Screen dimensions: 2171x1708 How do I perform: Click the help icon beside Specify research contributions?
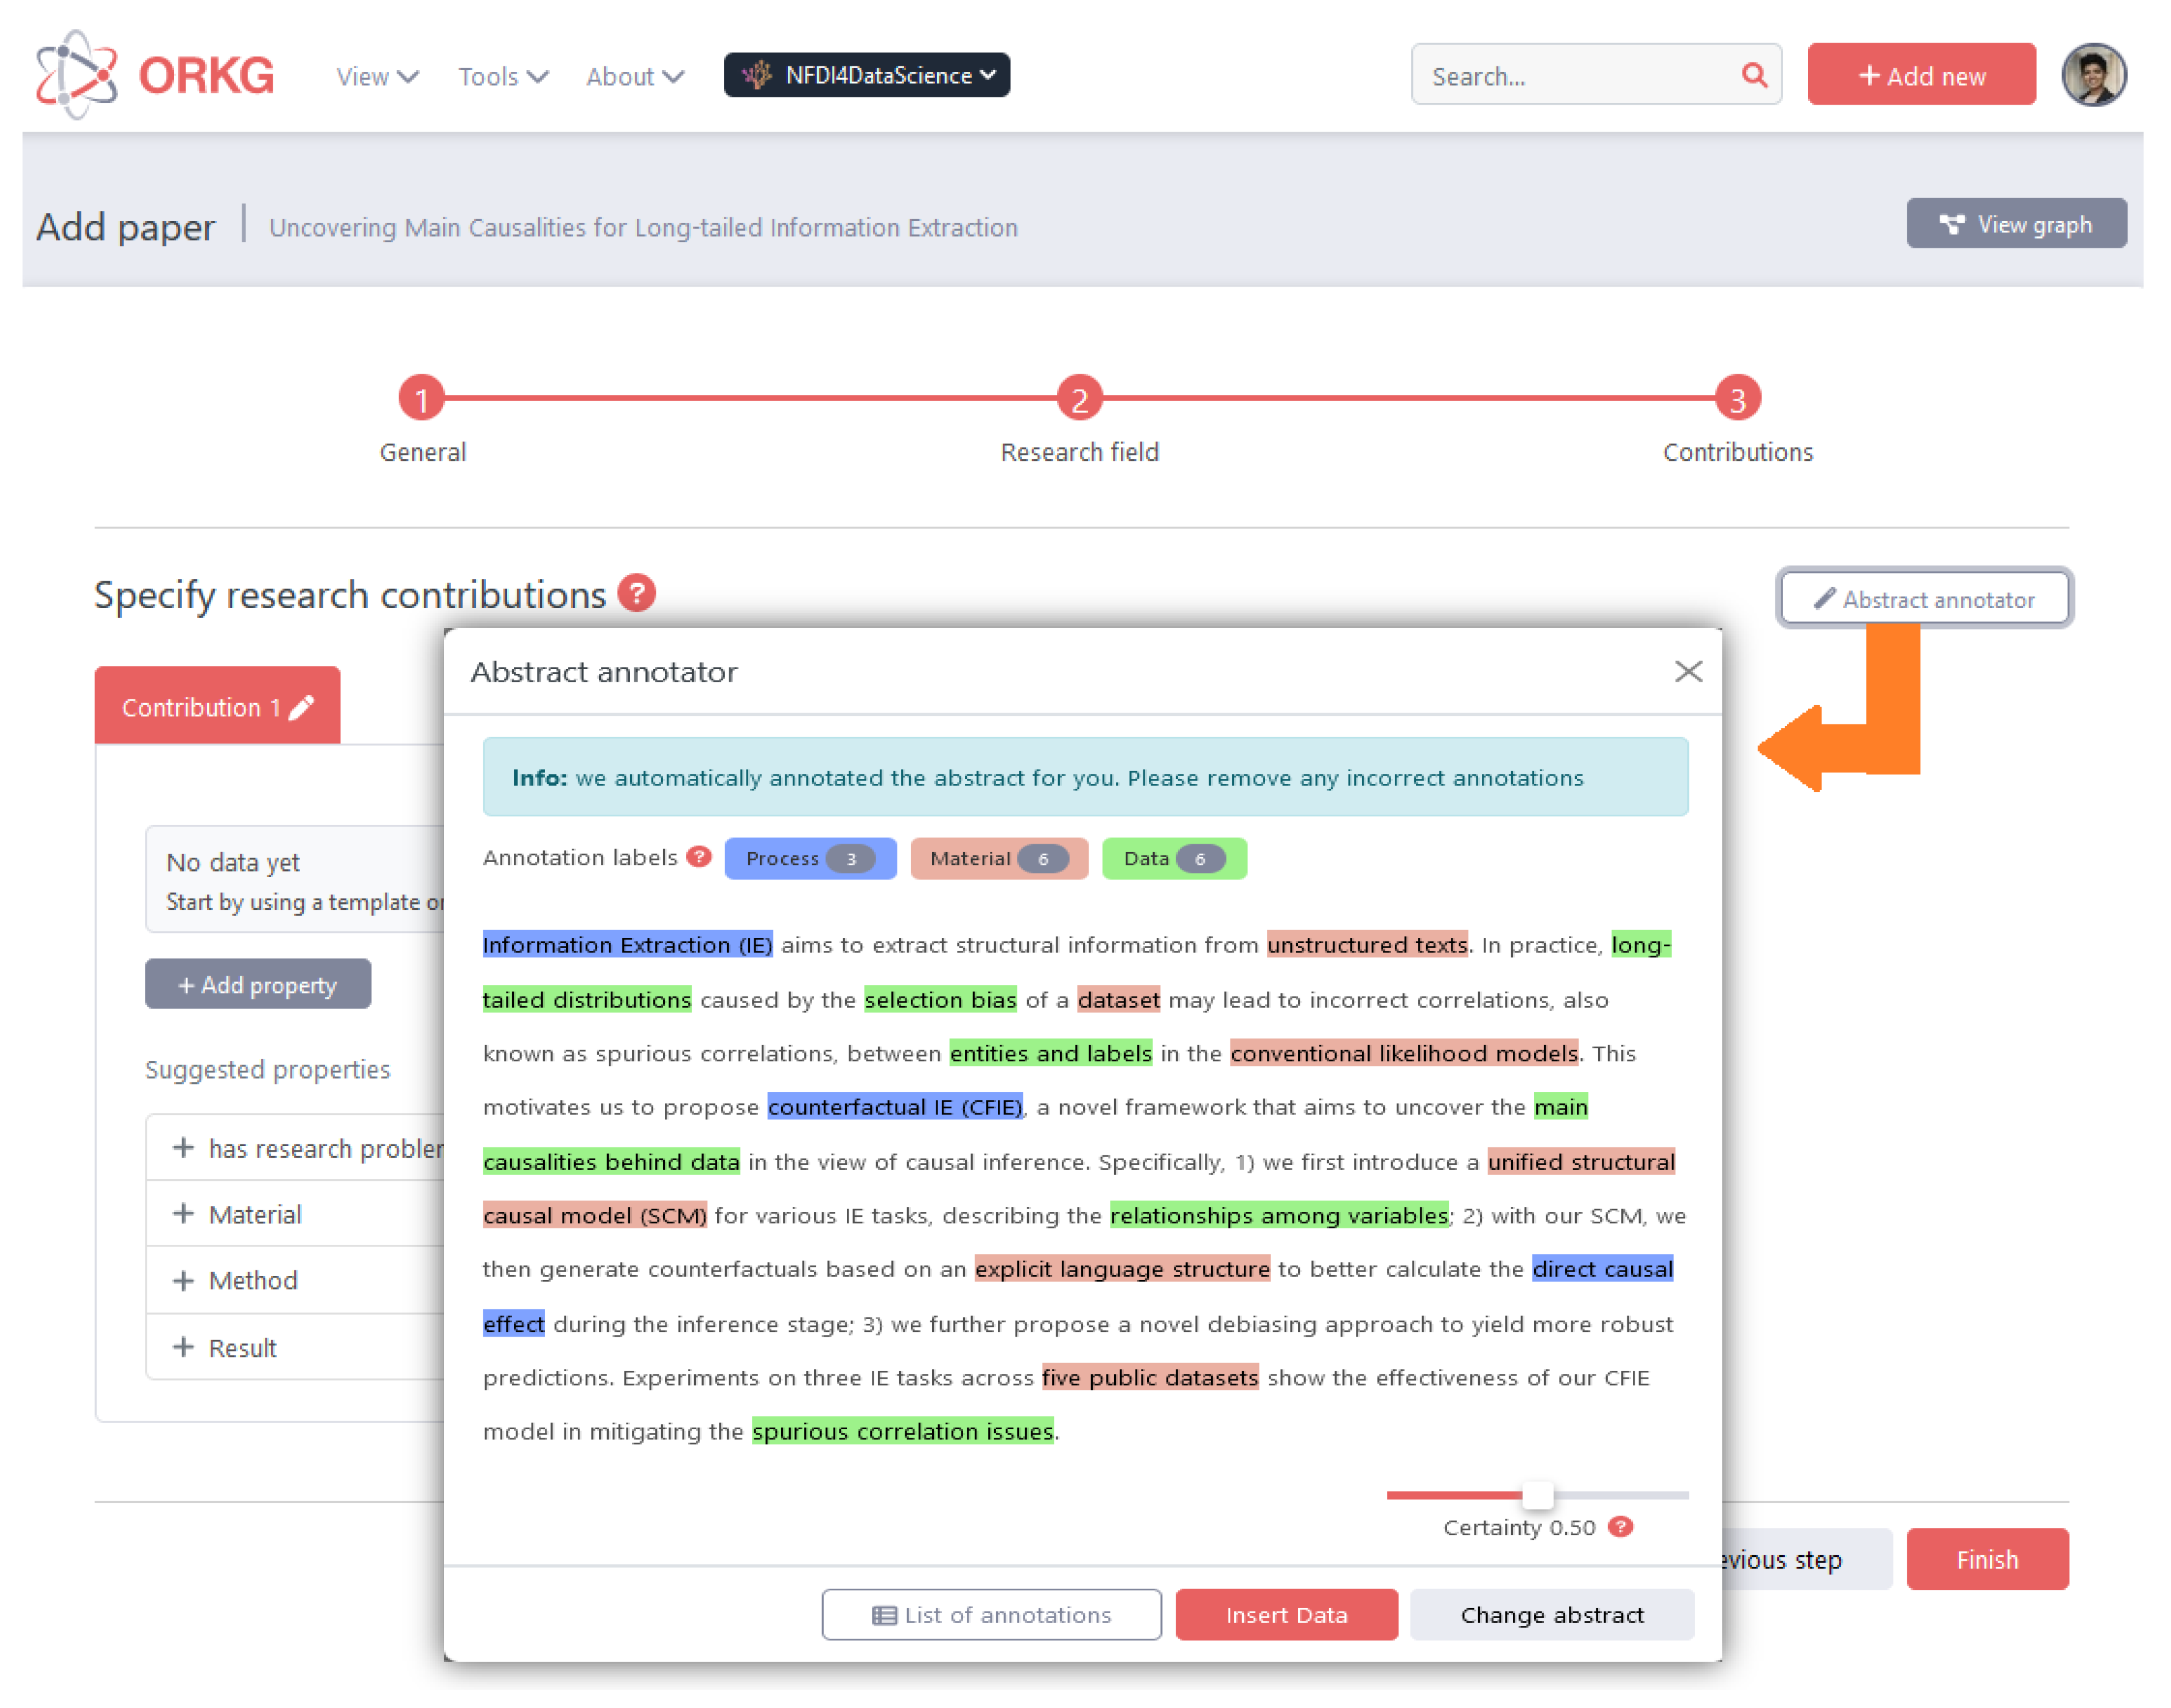click(636, 593)
